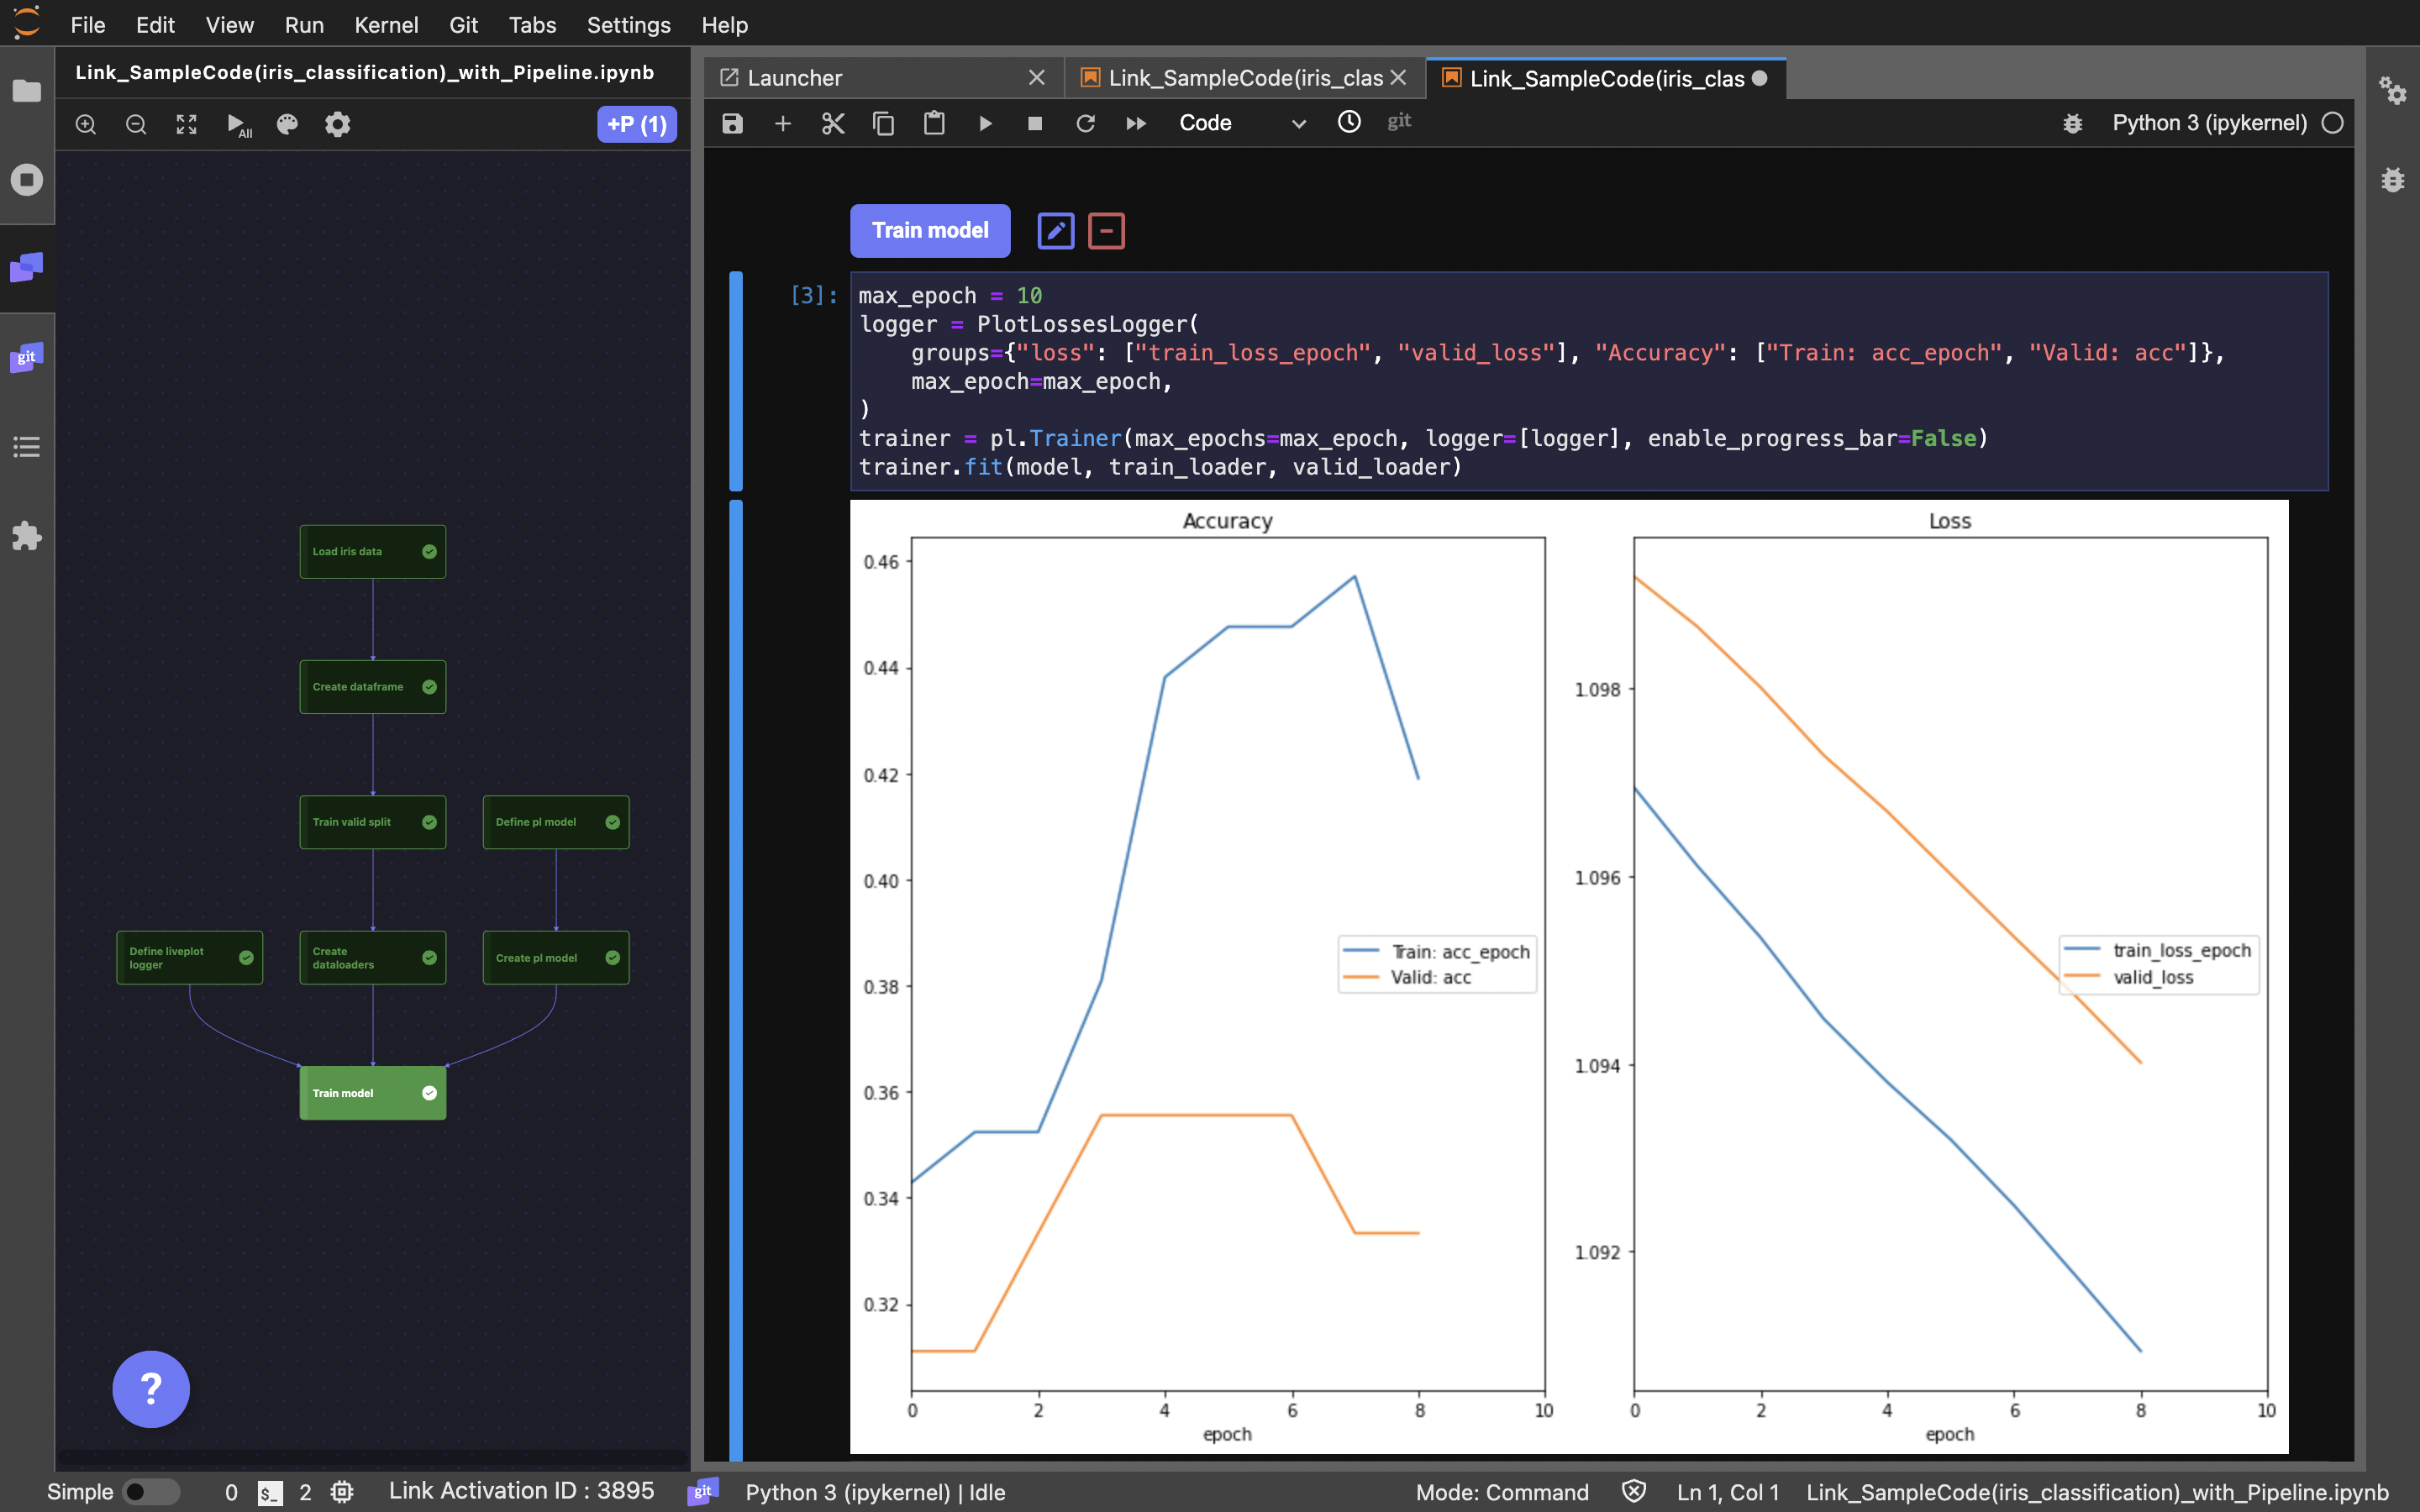Collapse the code input using the blue bar
The height and width of the screenshot is (1512, 2420).
(x=736, y=381)
